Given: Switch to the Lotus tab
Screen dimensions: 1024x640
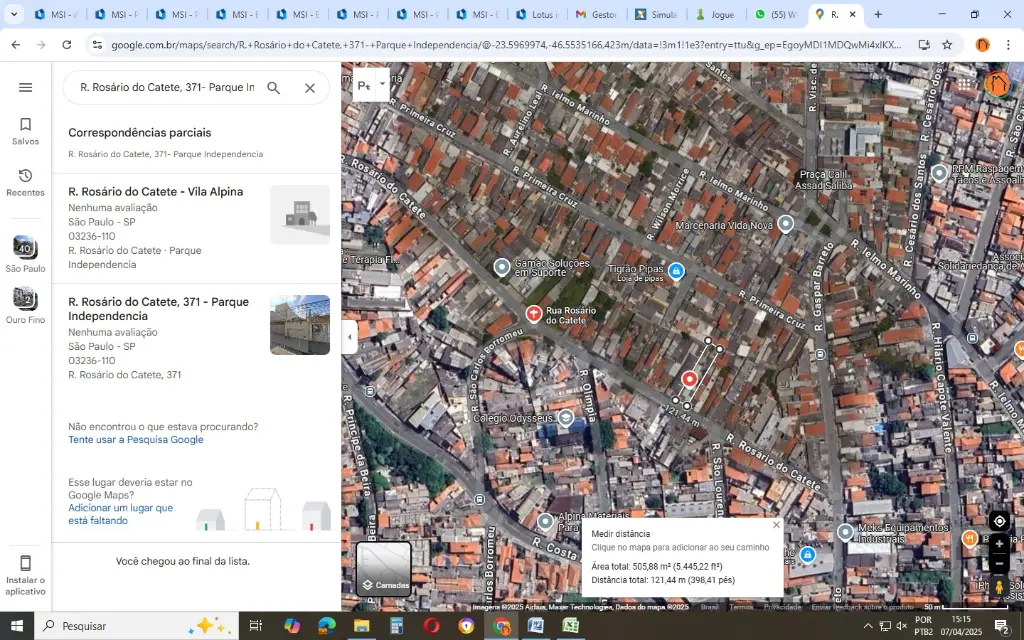Looking at the screenshot, I should pyautogui.click(x=537, y=14).
